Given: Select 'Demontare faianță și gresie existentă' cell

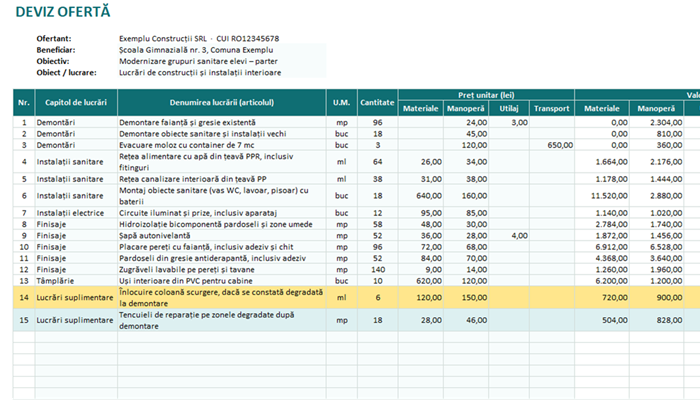Looking at the screenshot, I should coord(222,122).
